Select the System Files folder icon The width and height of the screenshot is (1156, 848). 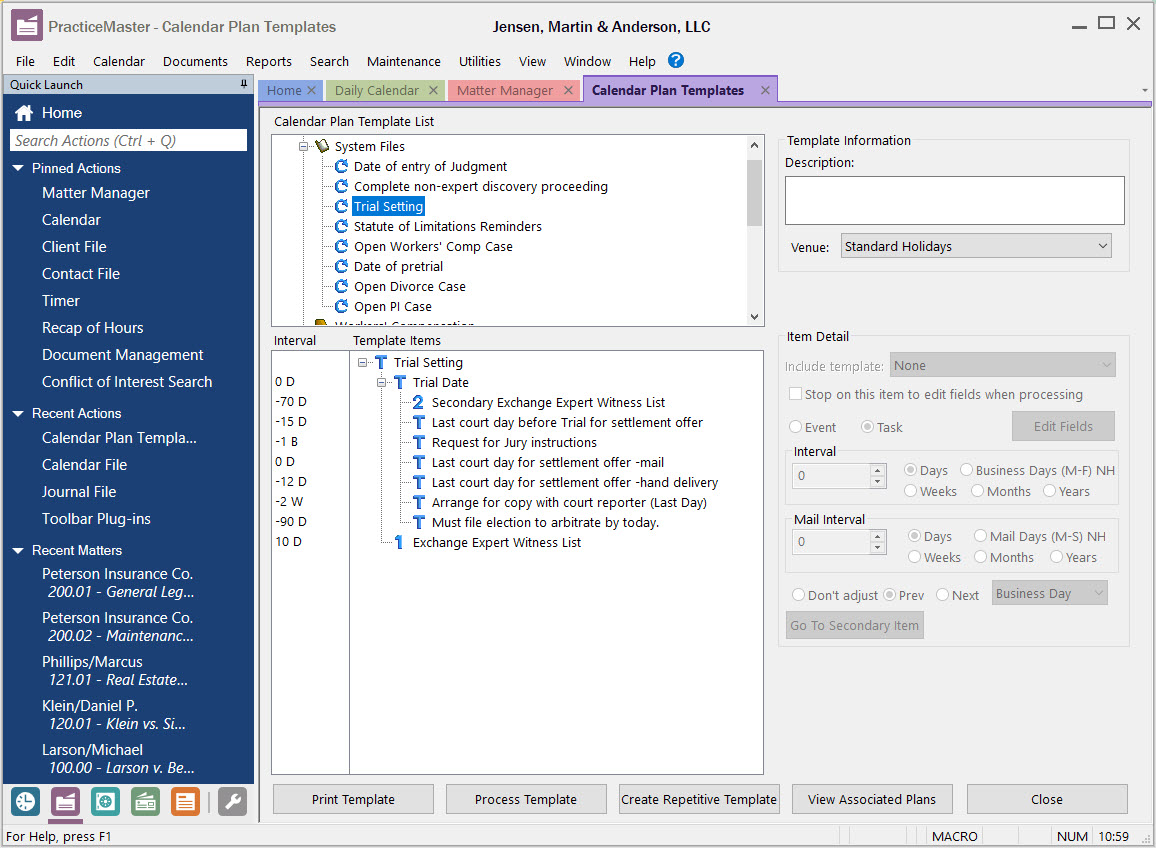[x=322, y=146]
